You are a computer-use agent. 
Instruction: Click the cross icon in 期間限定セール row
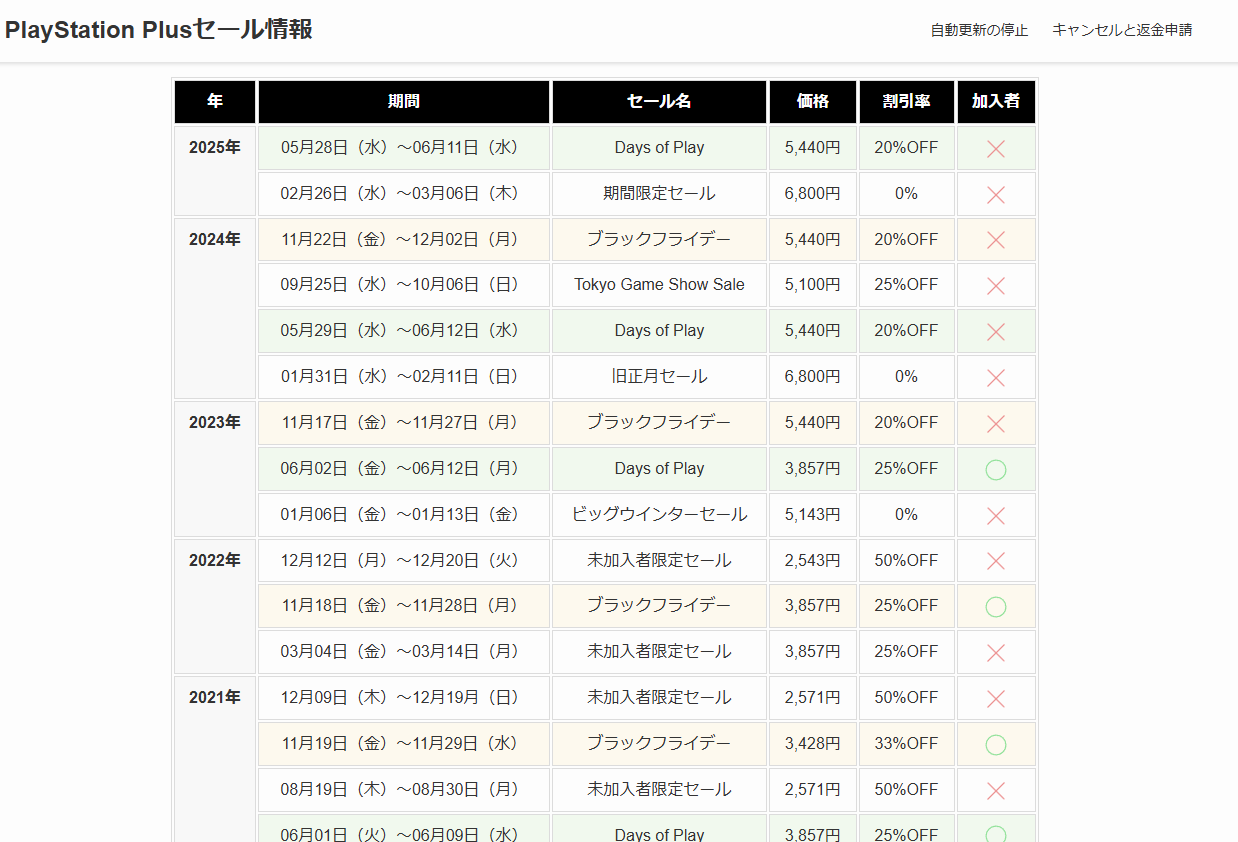click(995, 195)
